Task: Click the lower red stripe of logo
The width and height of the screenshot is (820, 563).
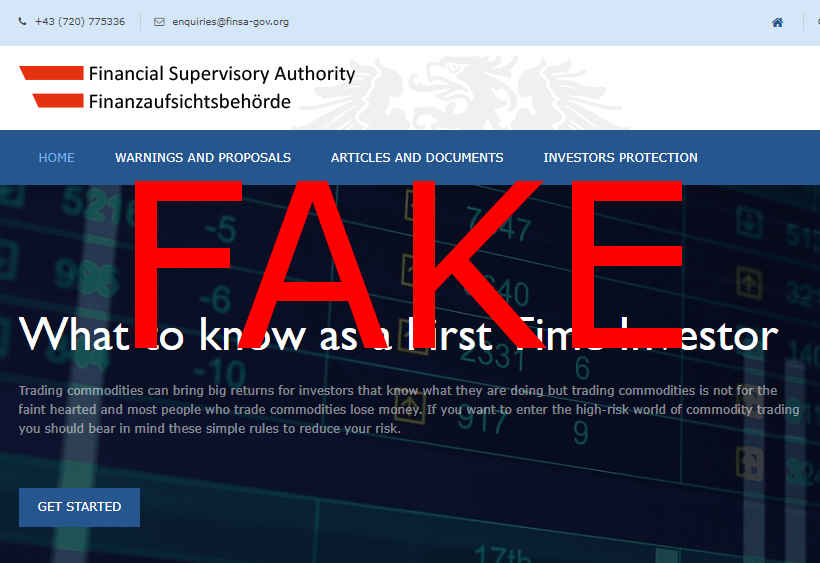Action: 58,100
